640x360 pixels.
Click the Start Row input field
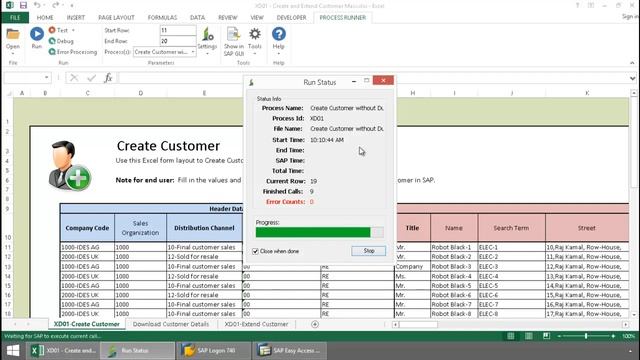click(x=178, y=30)
